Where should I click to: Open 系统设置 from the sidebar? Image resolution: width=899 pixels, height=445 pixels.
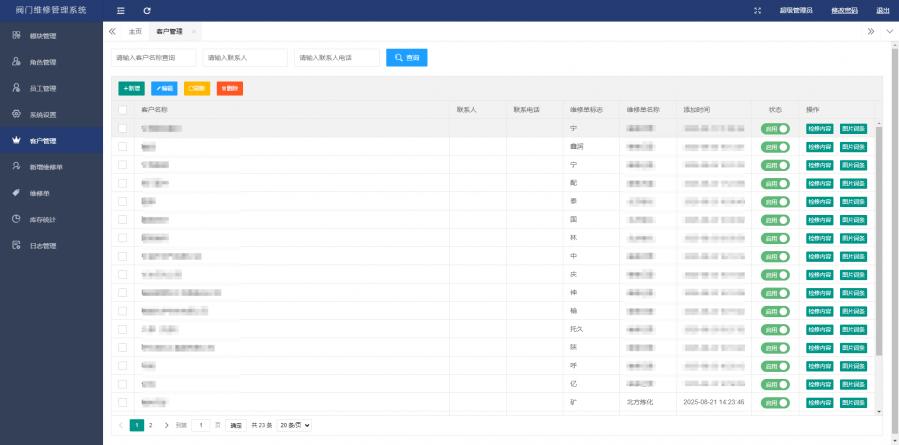[42, 114]
